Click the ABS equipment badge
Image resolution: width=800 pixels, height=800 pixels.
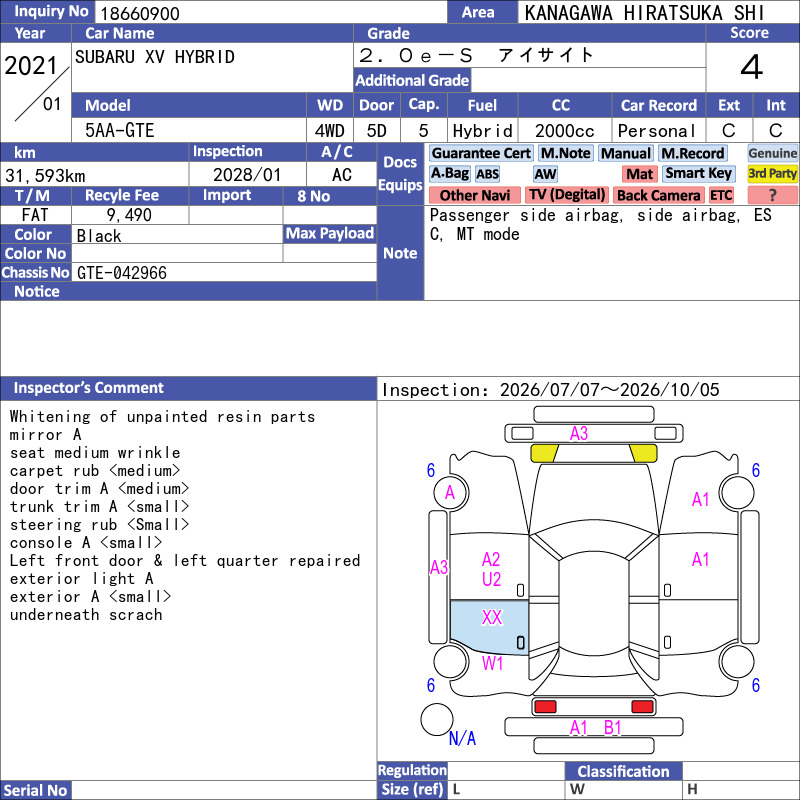pyautogui.click(x=487, y=174)
